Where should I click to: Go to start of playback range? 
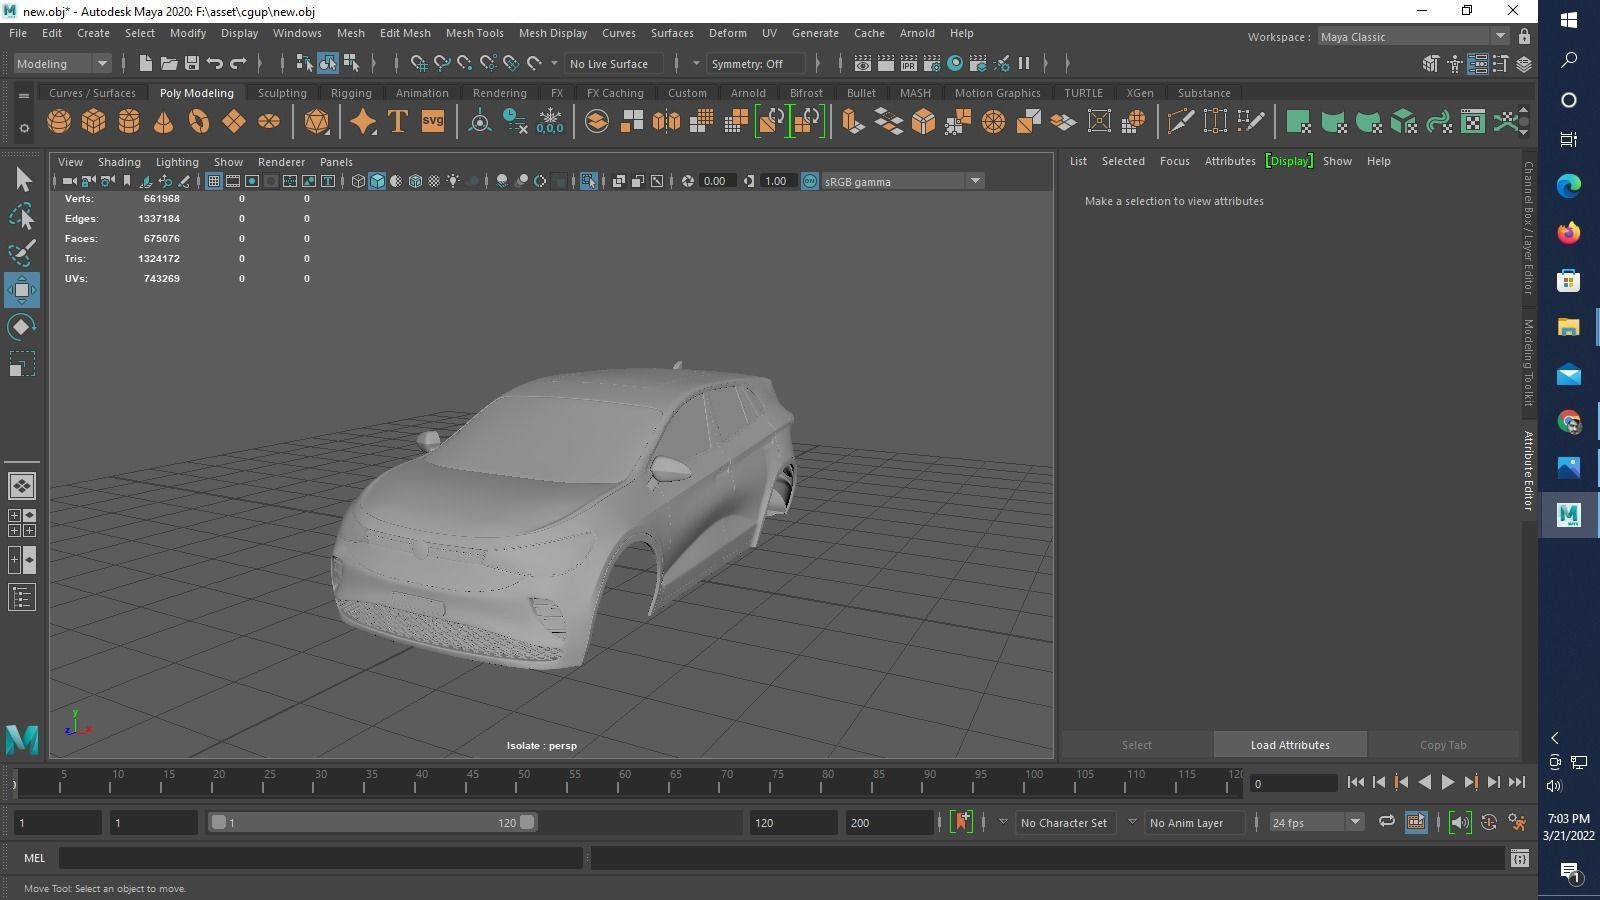pyautogui.click(x=1356, y=783)
